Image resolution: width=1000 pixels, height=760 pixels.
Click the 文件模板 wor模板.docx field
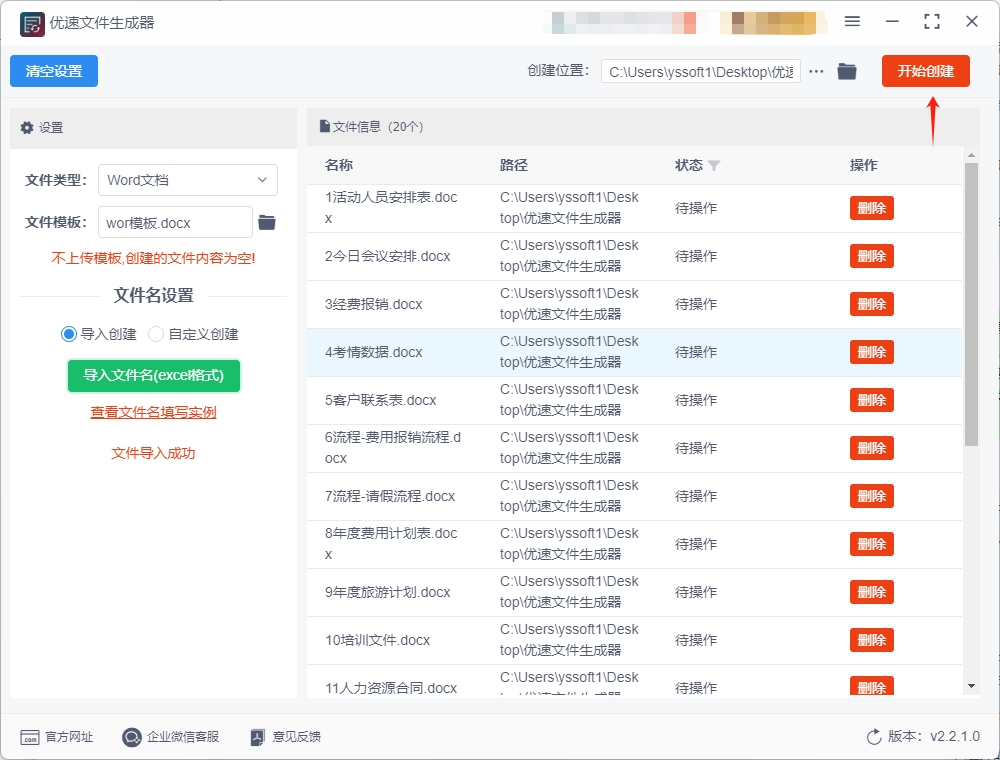click(x=175, y=223)
